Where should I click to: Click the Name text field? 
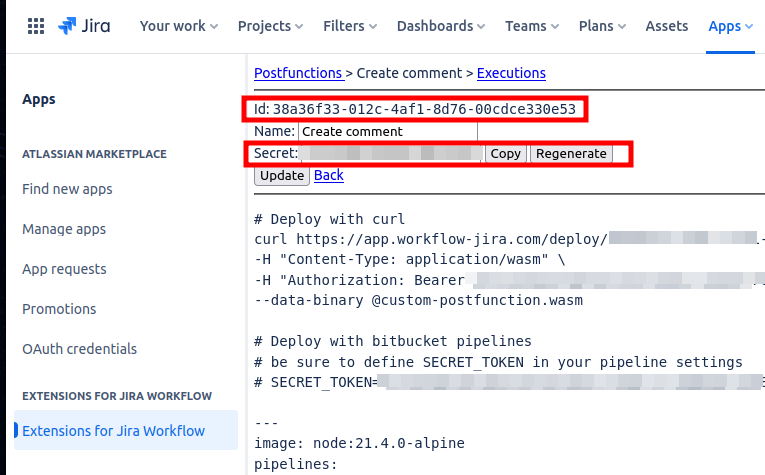[387, 131]
